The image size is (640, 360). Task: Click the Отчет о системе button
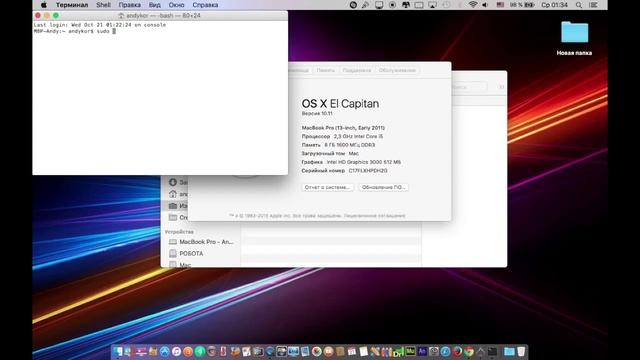[x=327, y=187]
